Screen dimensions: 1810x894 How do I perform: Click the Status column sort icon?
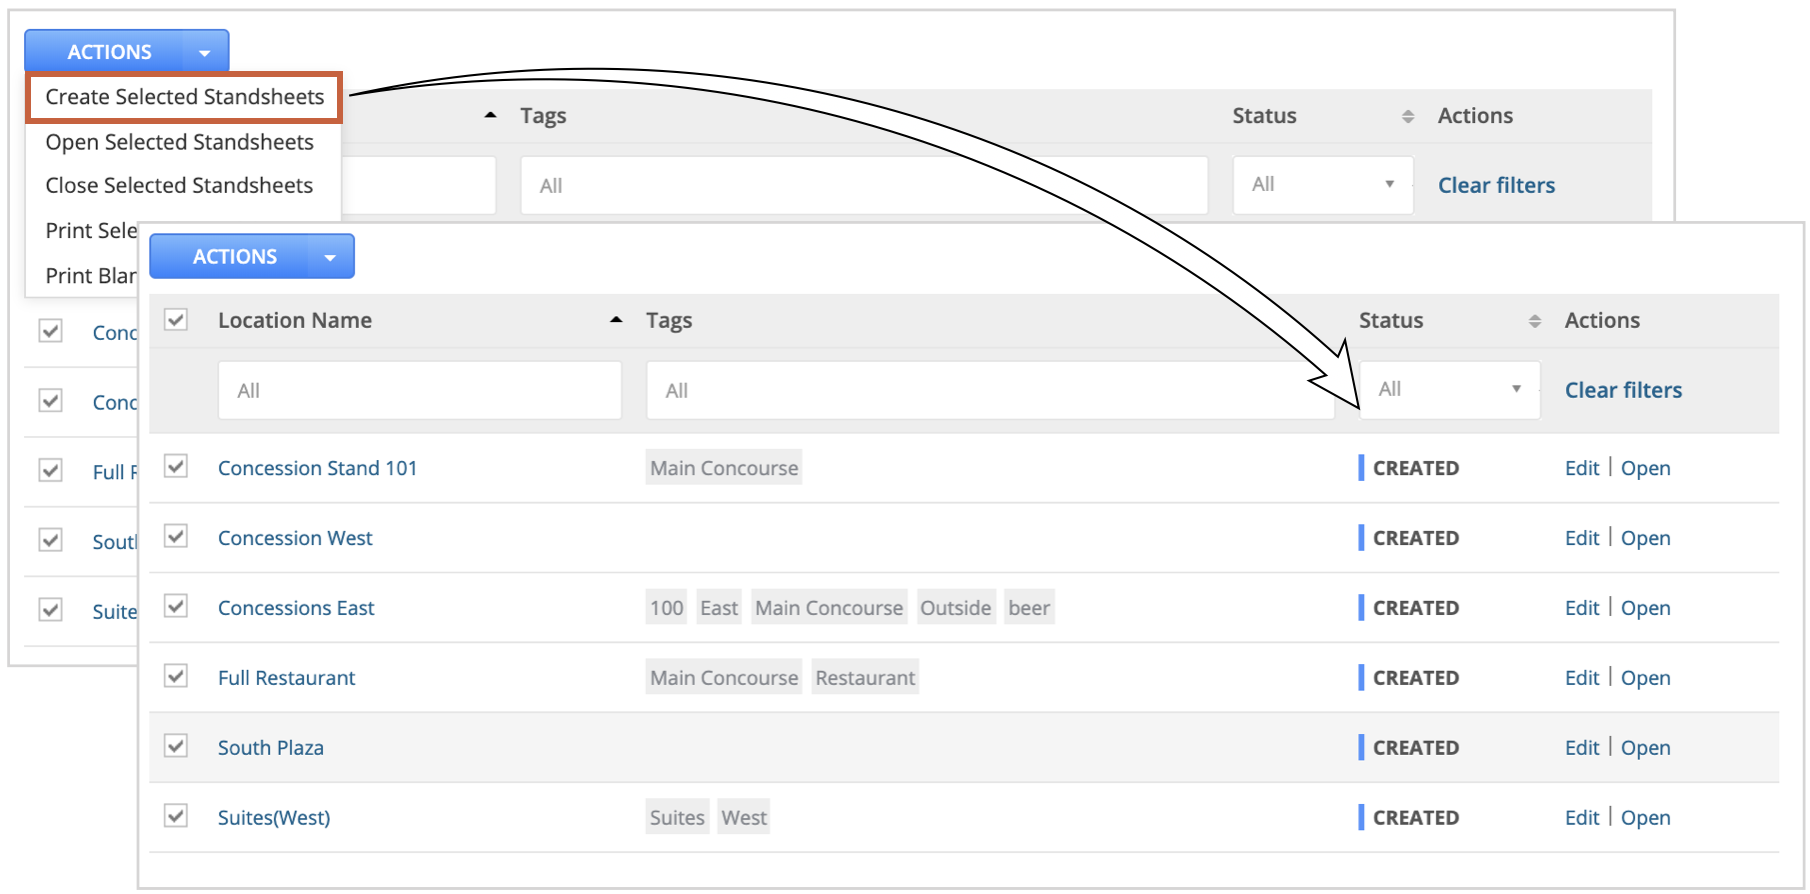(x=1535, y=321)
